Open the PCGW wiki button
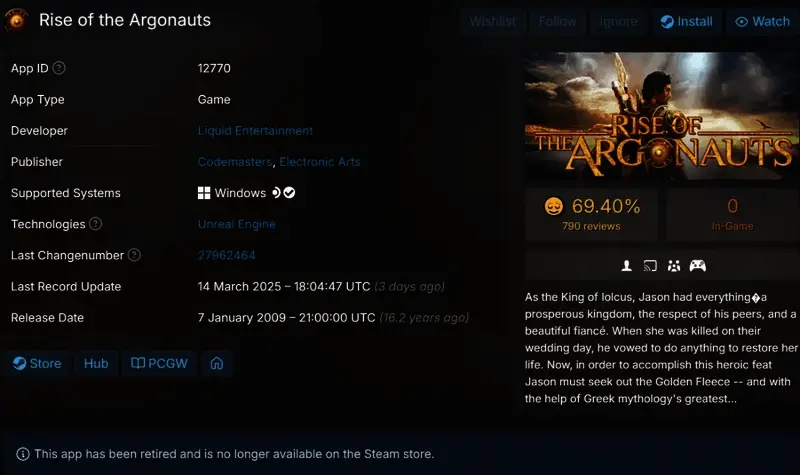800x475 pixels. (159, 363)
